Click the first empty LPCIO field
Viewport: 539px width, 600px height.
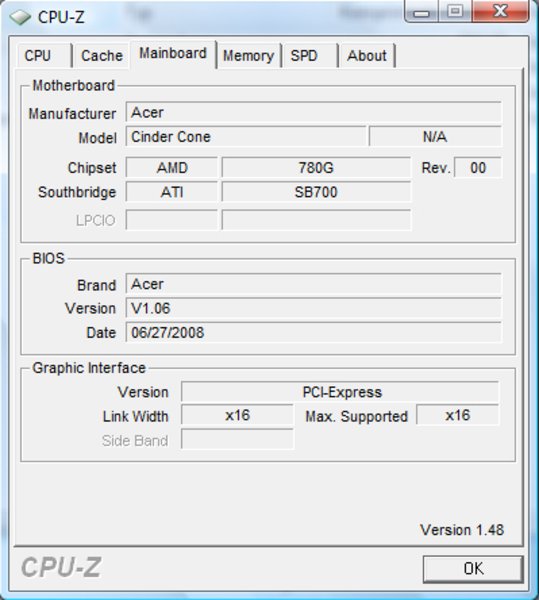(172, 220)
